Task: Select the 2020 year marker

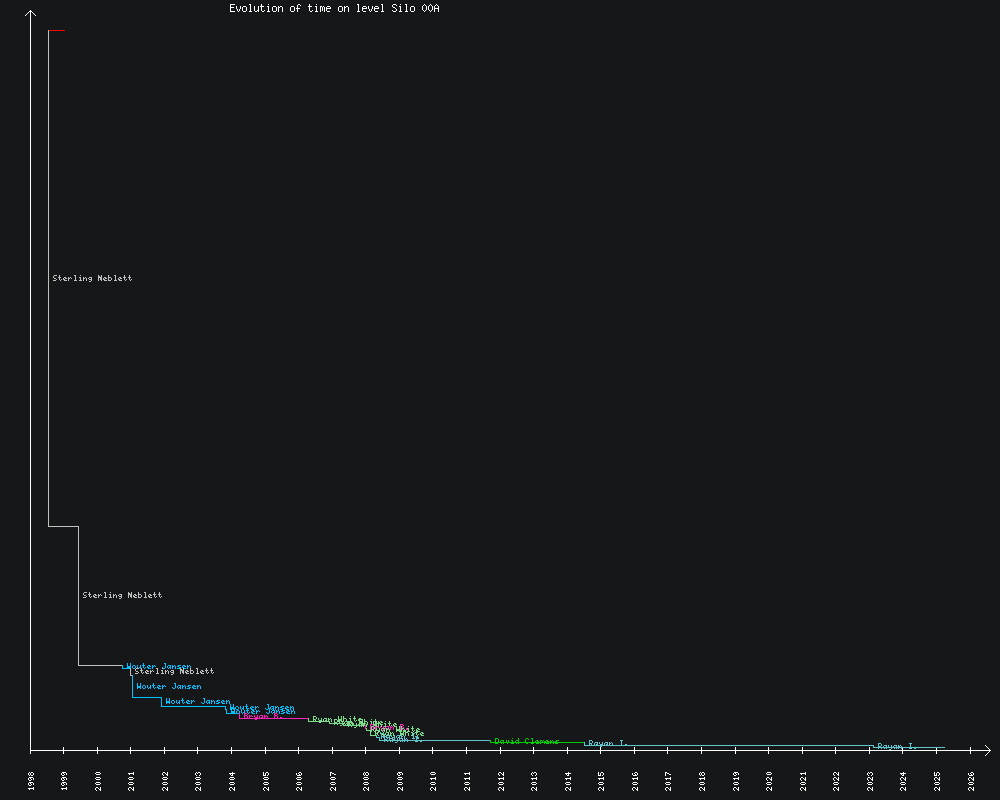Action: point(769,781)
